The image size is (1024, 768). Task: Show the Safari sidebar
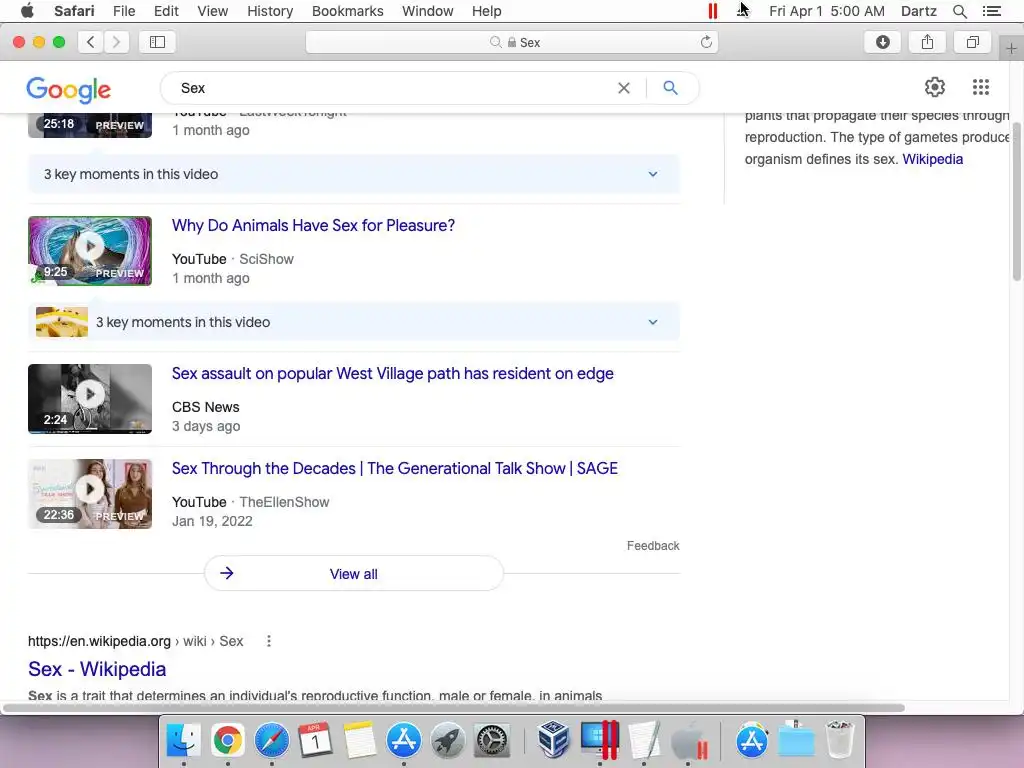point(157,42)
